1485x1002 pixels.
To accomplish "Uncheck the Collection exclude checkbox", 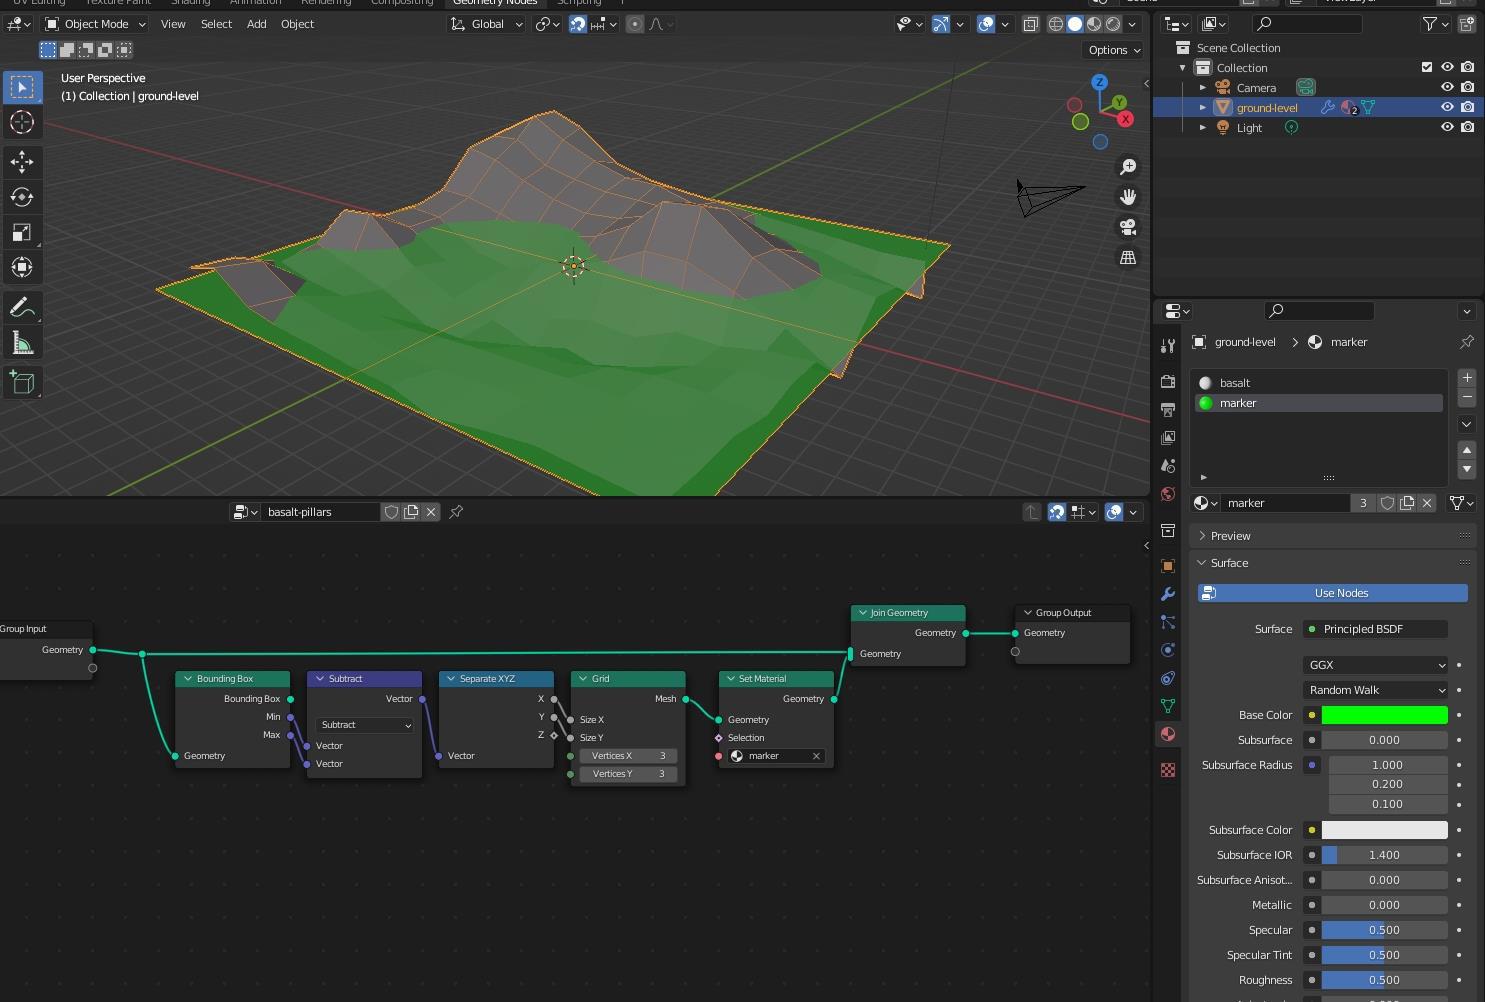I will 1427,67.
